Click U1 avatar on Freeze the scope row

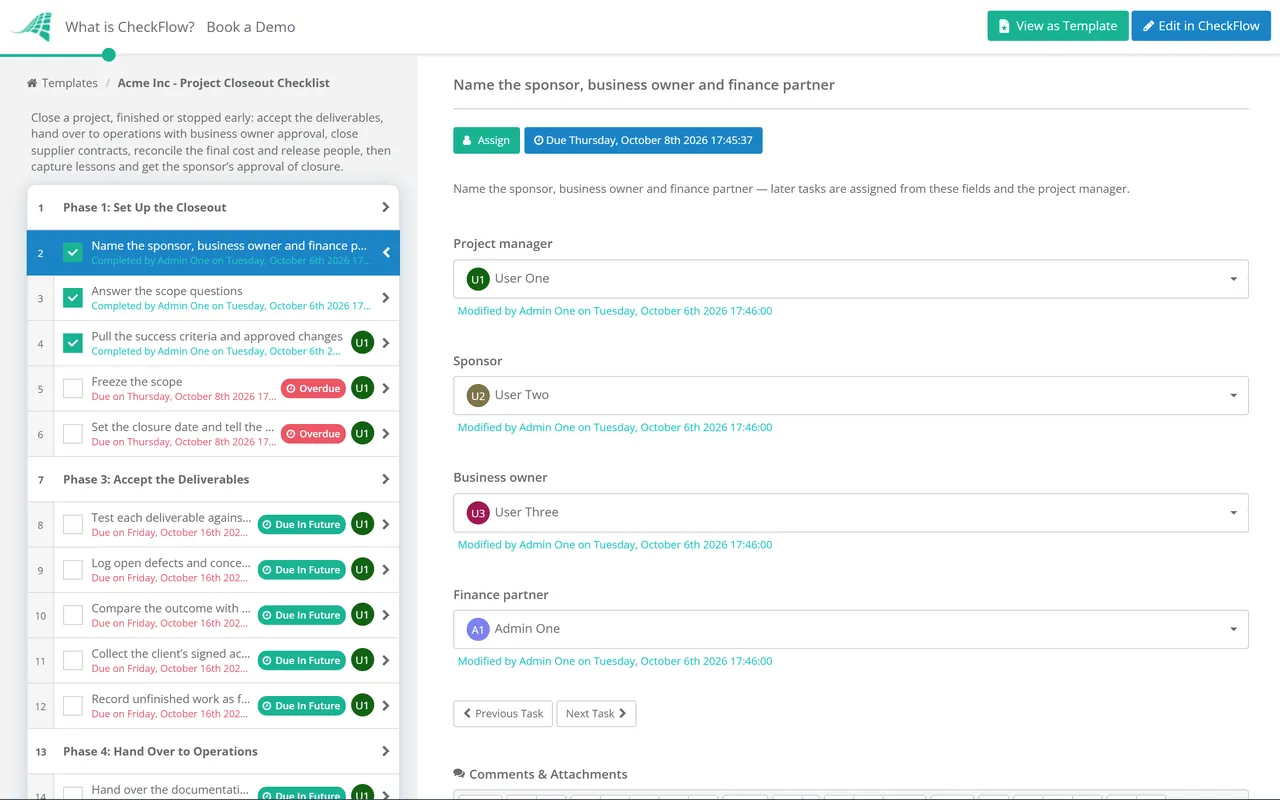(362, 388)
